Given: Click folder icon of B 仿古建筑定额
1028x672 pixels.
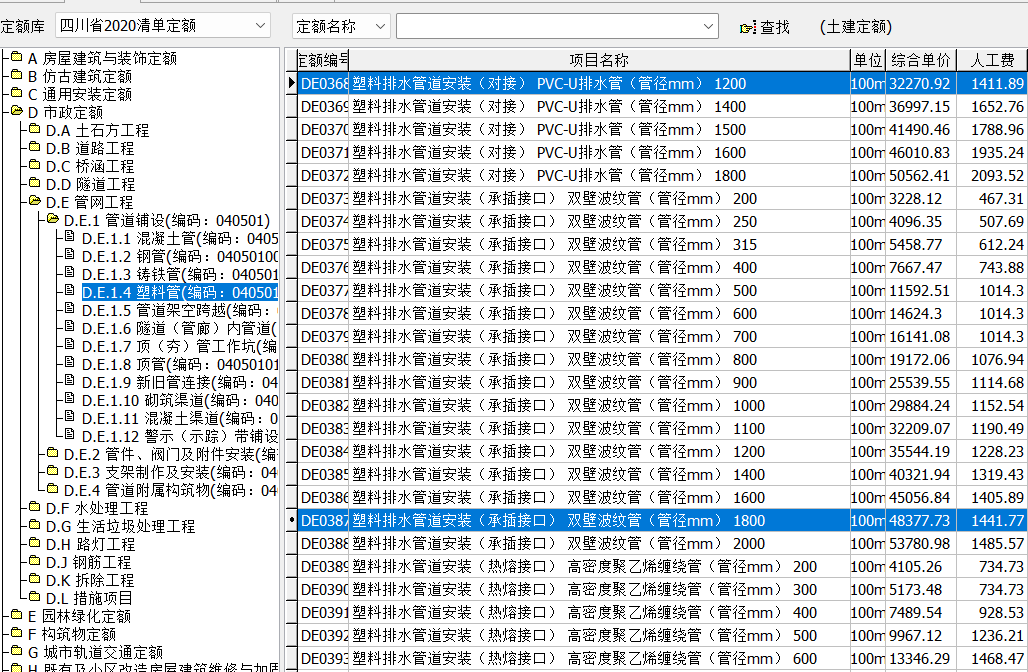Looking at the screenshot, I should click(x=17, y=75).
